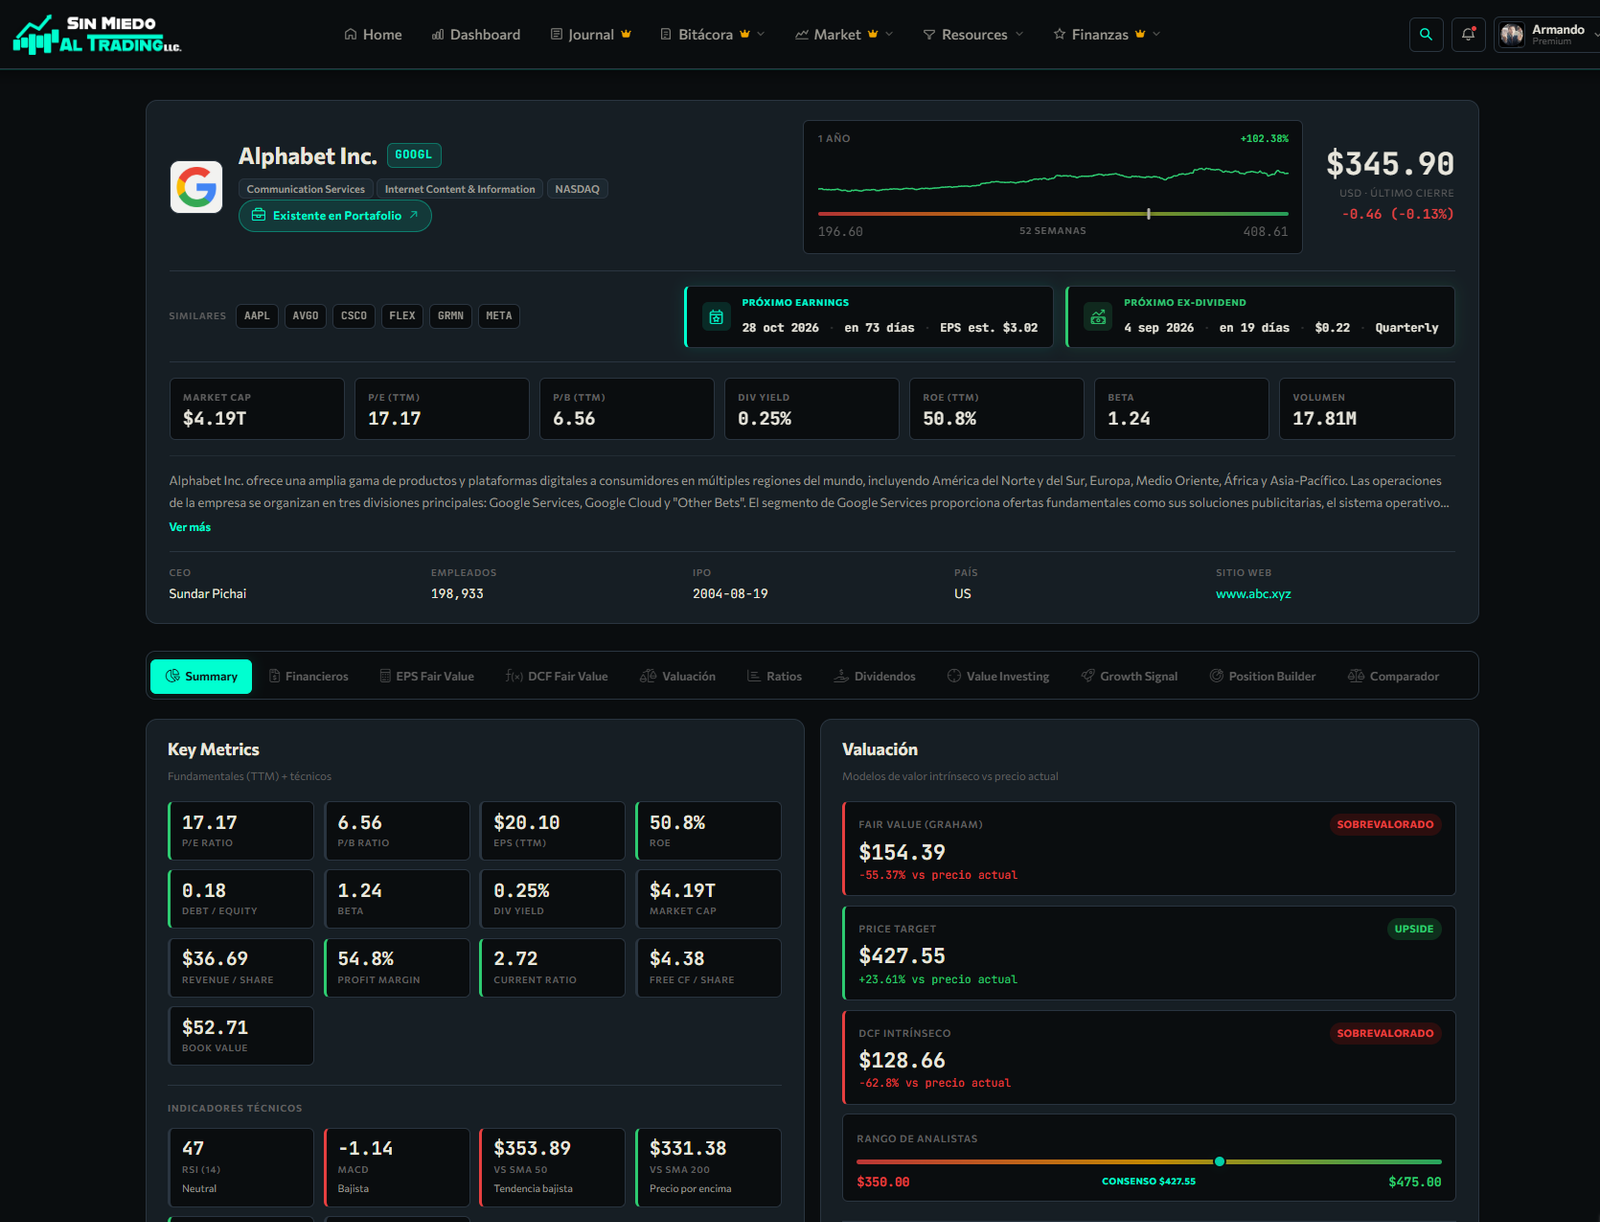Open the search icon in the header
Viewport: 1600px width, 1222px height.
pos(1426,34)
